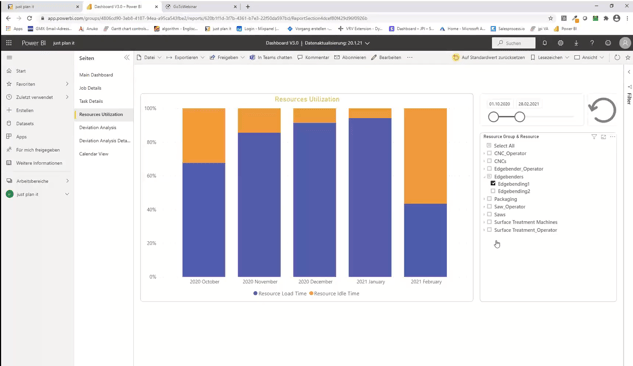This screenshot has height=366, width=633.
Task: Open the Lesezeichen dropdown
Action: (x=549, y=57)
